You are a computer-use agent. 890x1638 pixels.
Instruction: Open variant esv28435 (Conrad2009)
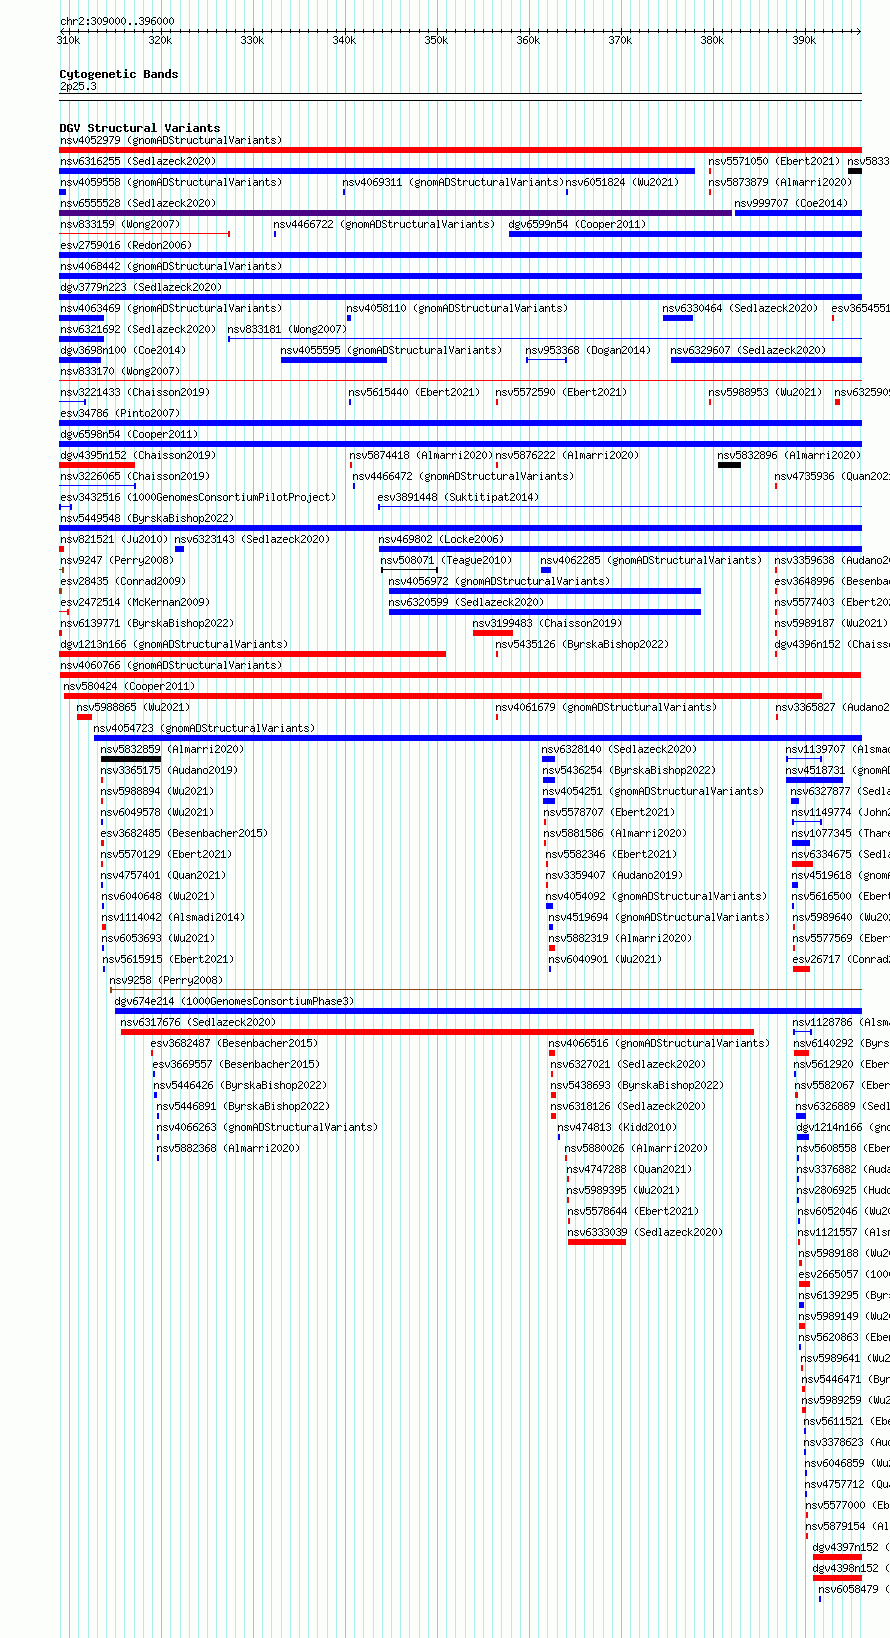(123, 581)
